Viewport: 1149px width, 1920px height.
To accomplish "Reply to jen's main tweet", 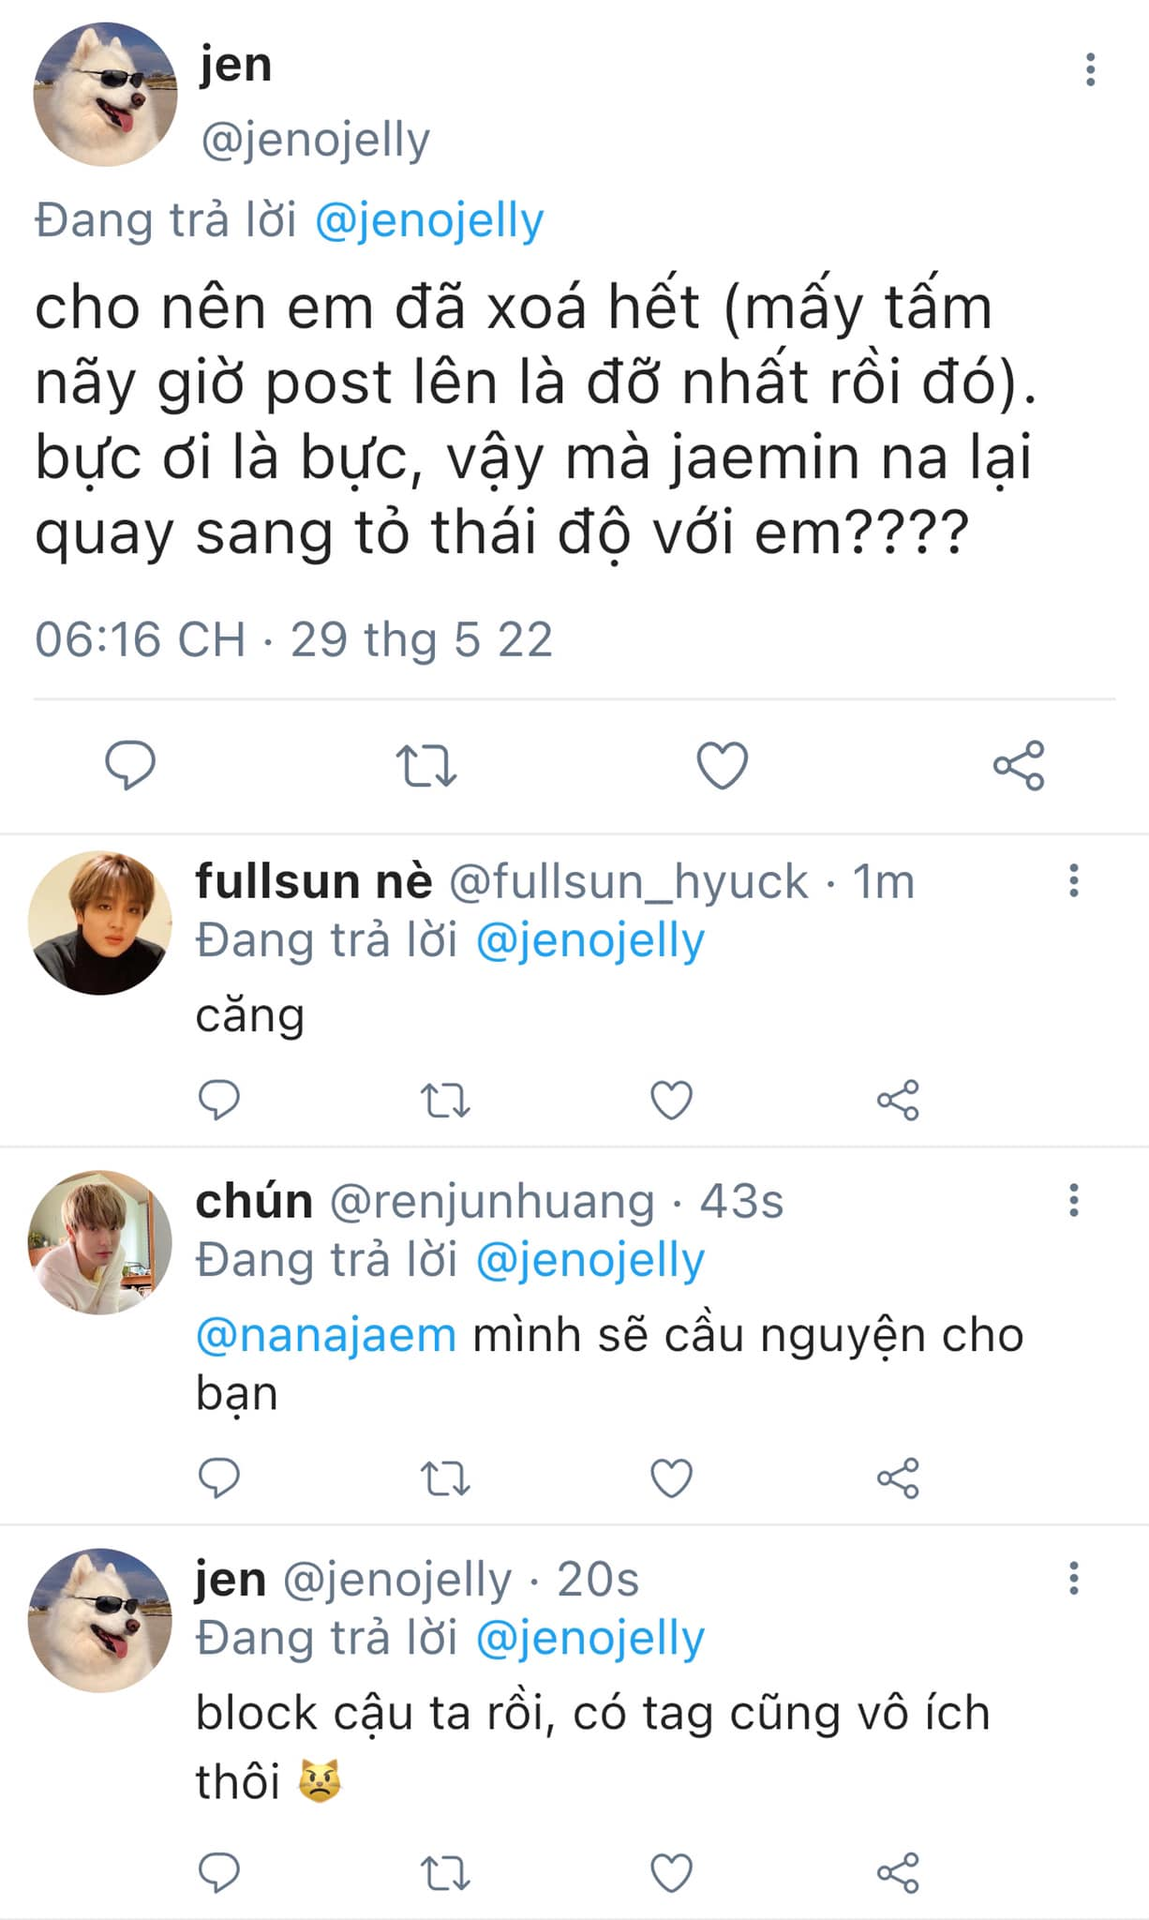I will click(130, 766).
